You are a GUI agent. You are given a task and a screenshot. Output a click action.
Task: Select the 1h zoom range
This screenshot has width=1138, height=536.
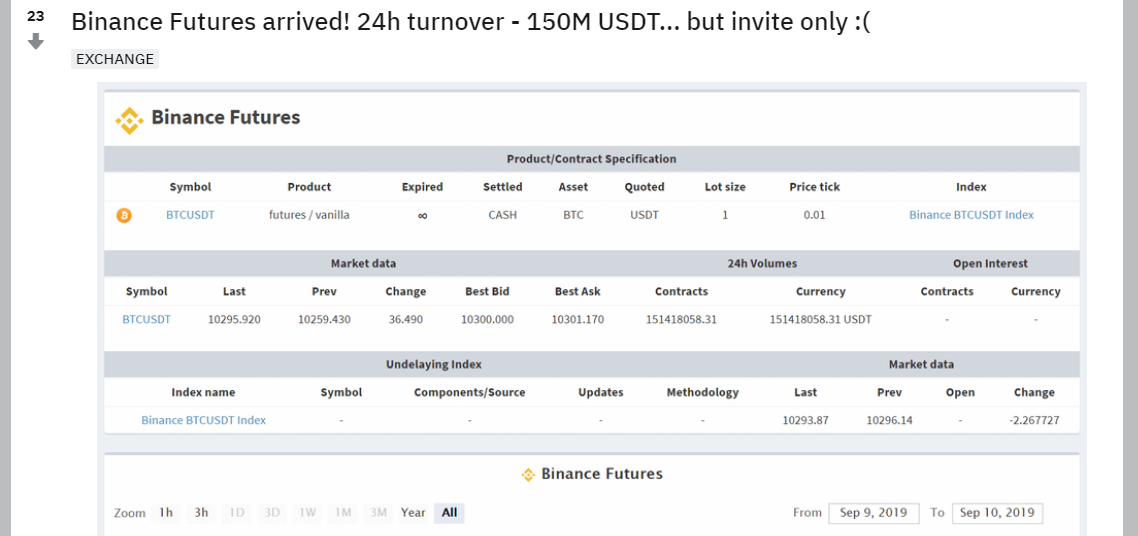[x=166, y=513]
